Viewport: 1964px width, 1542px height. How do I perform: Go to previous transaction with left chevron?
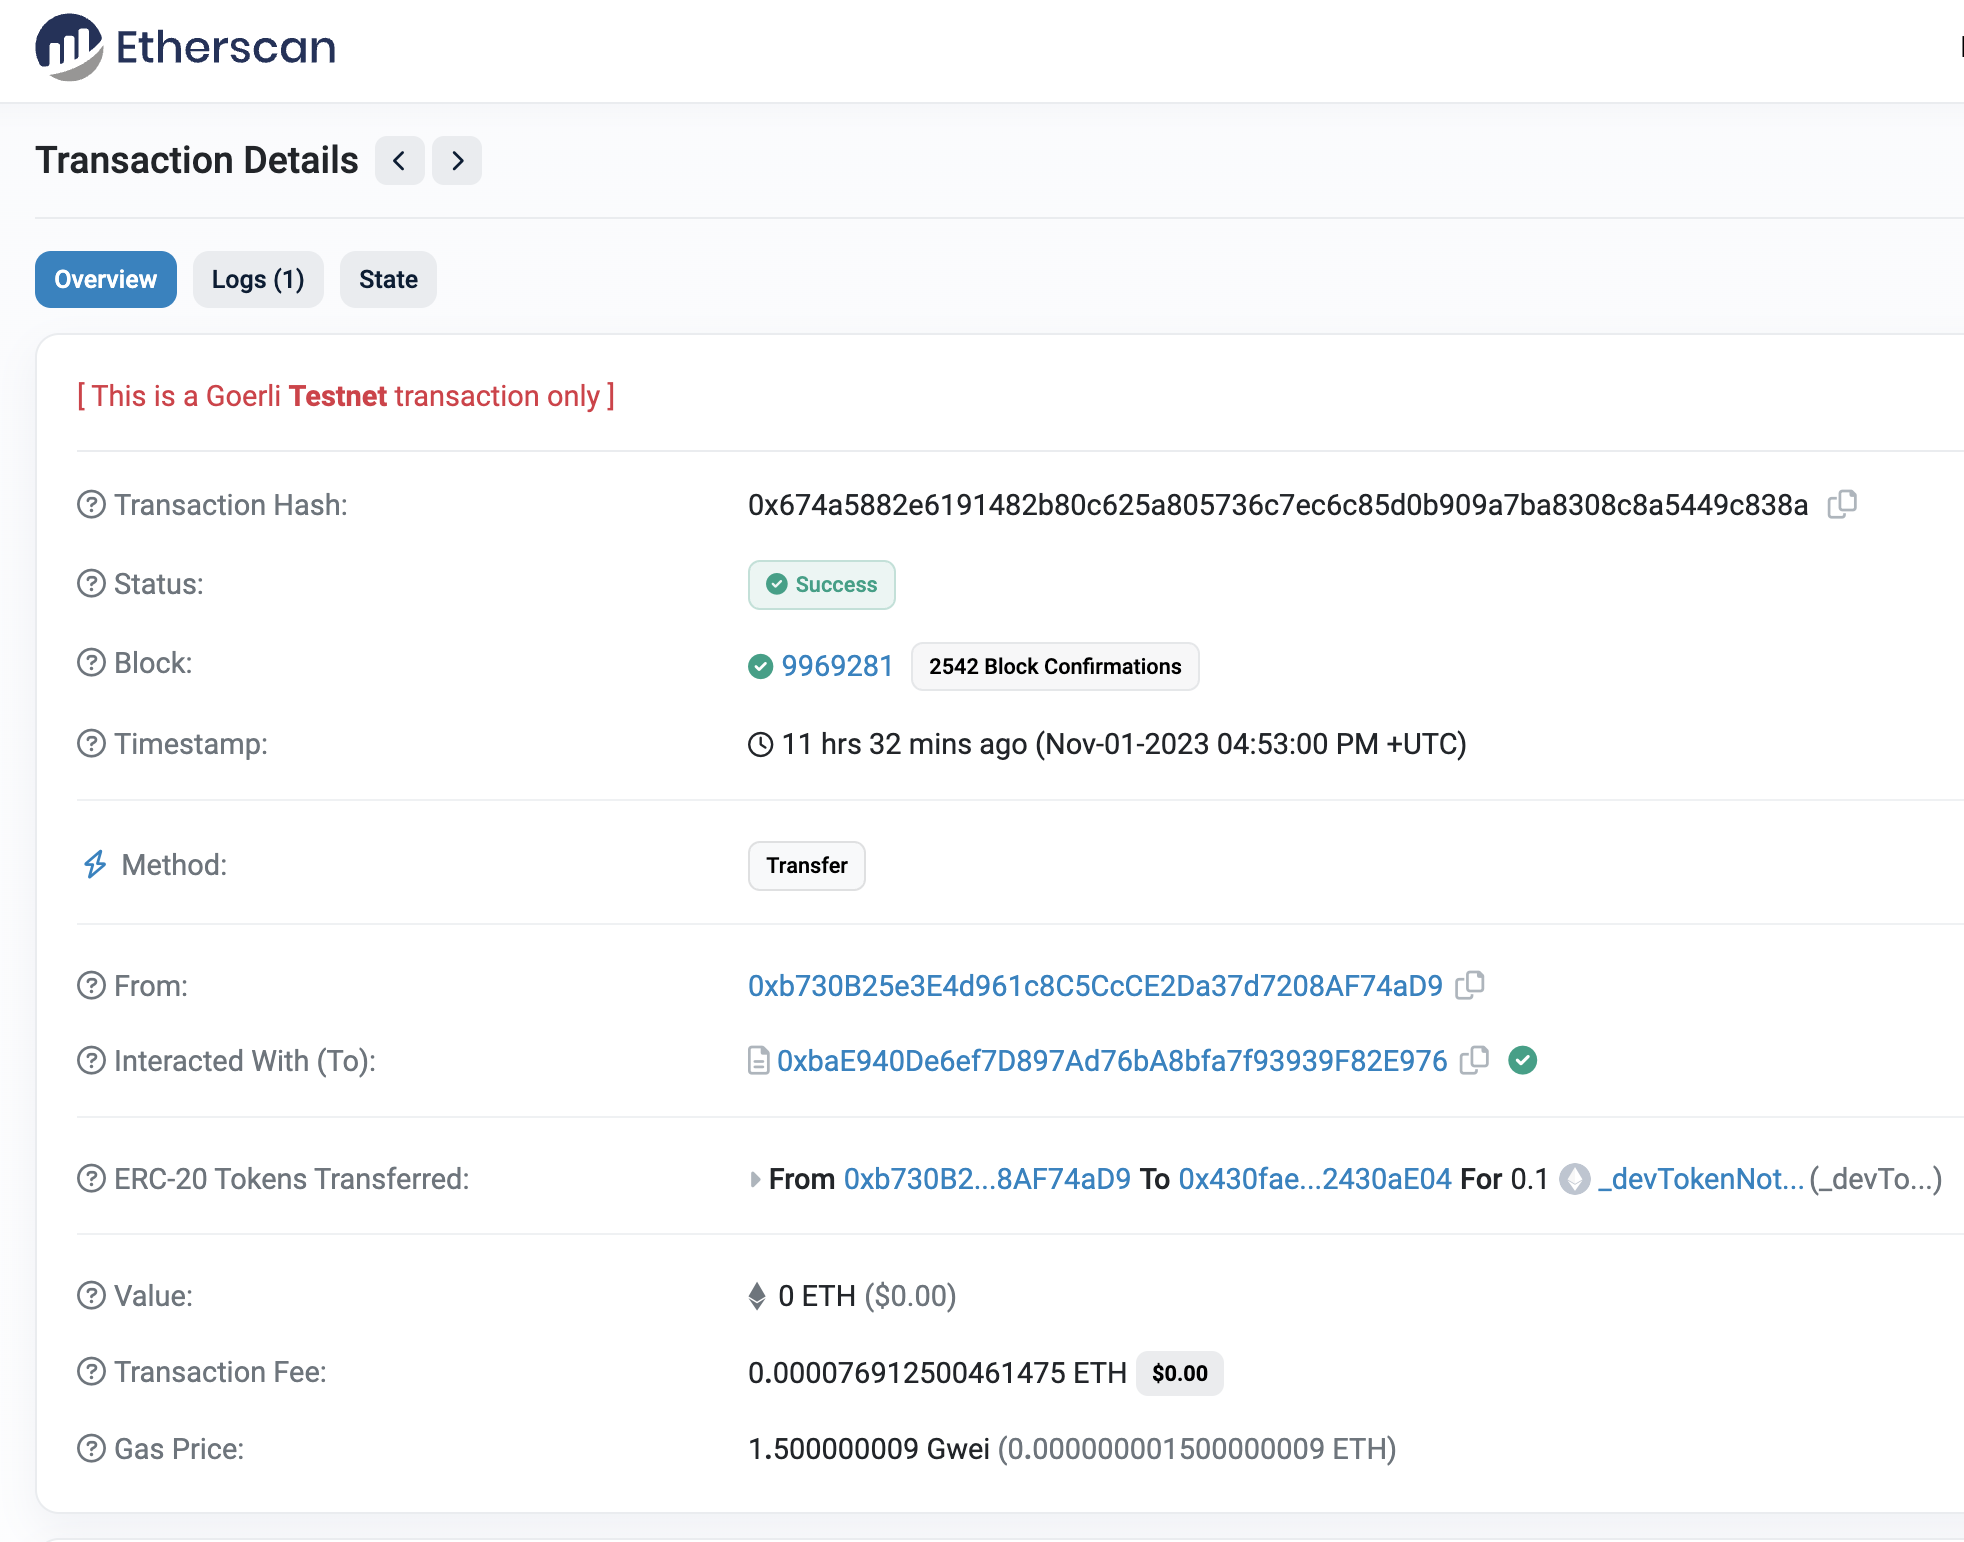(x=399, y=161)
